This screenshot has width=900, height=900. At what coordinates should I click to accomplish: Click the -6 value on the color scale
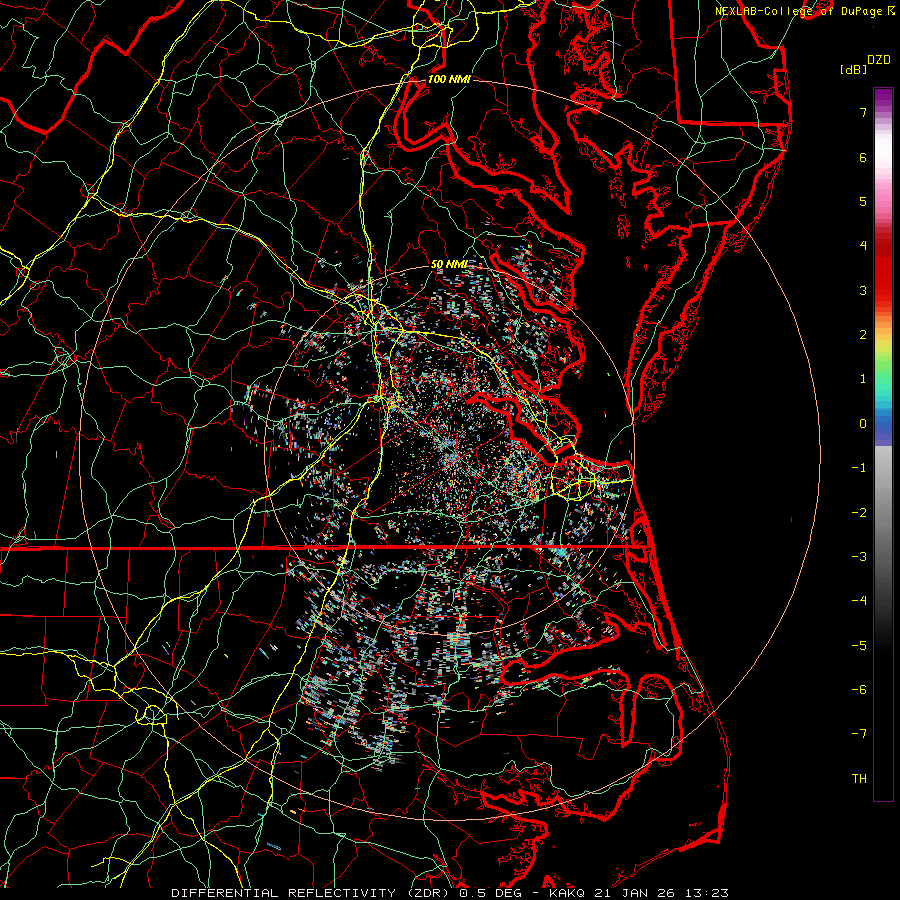point(859,690)
